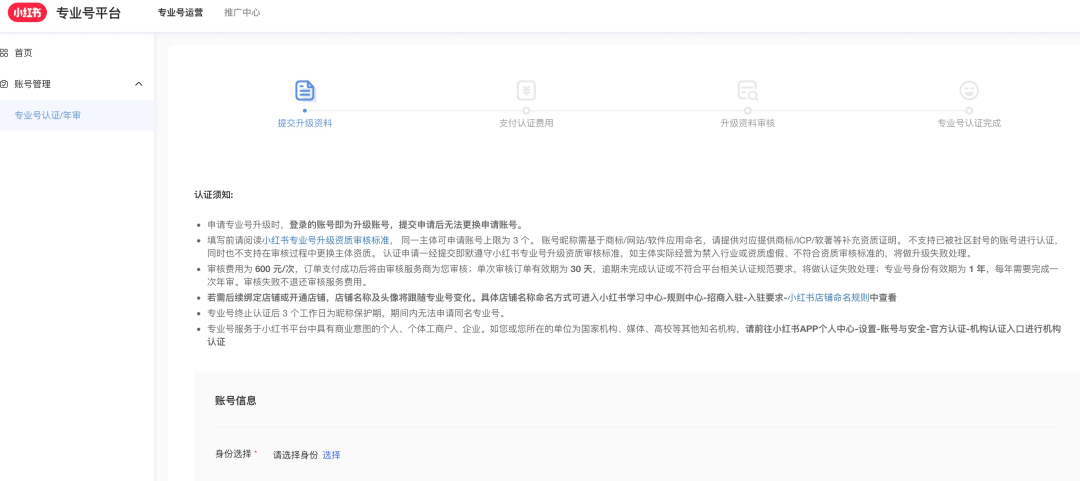Screen dimensions: 1080x481
Task: Open 小红书专业号升级资质审核标准 link
Action: 326,240
